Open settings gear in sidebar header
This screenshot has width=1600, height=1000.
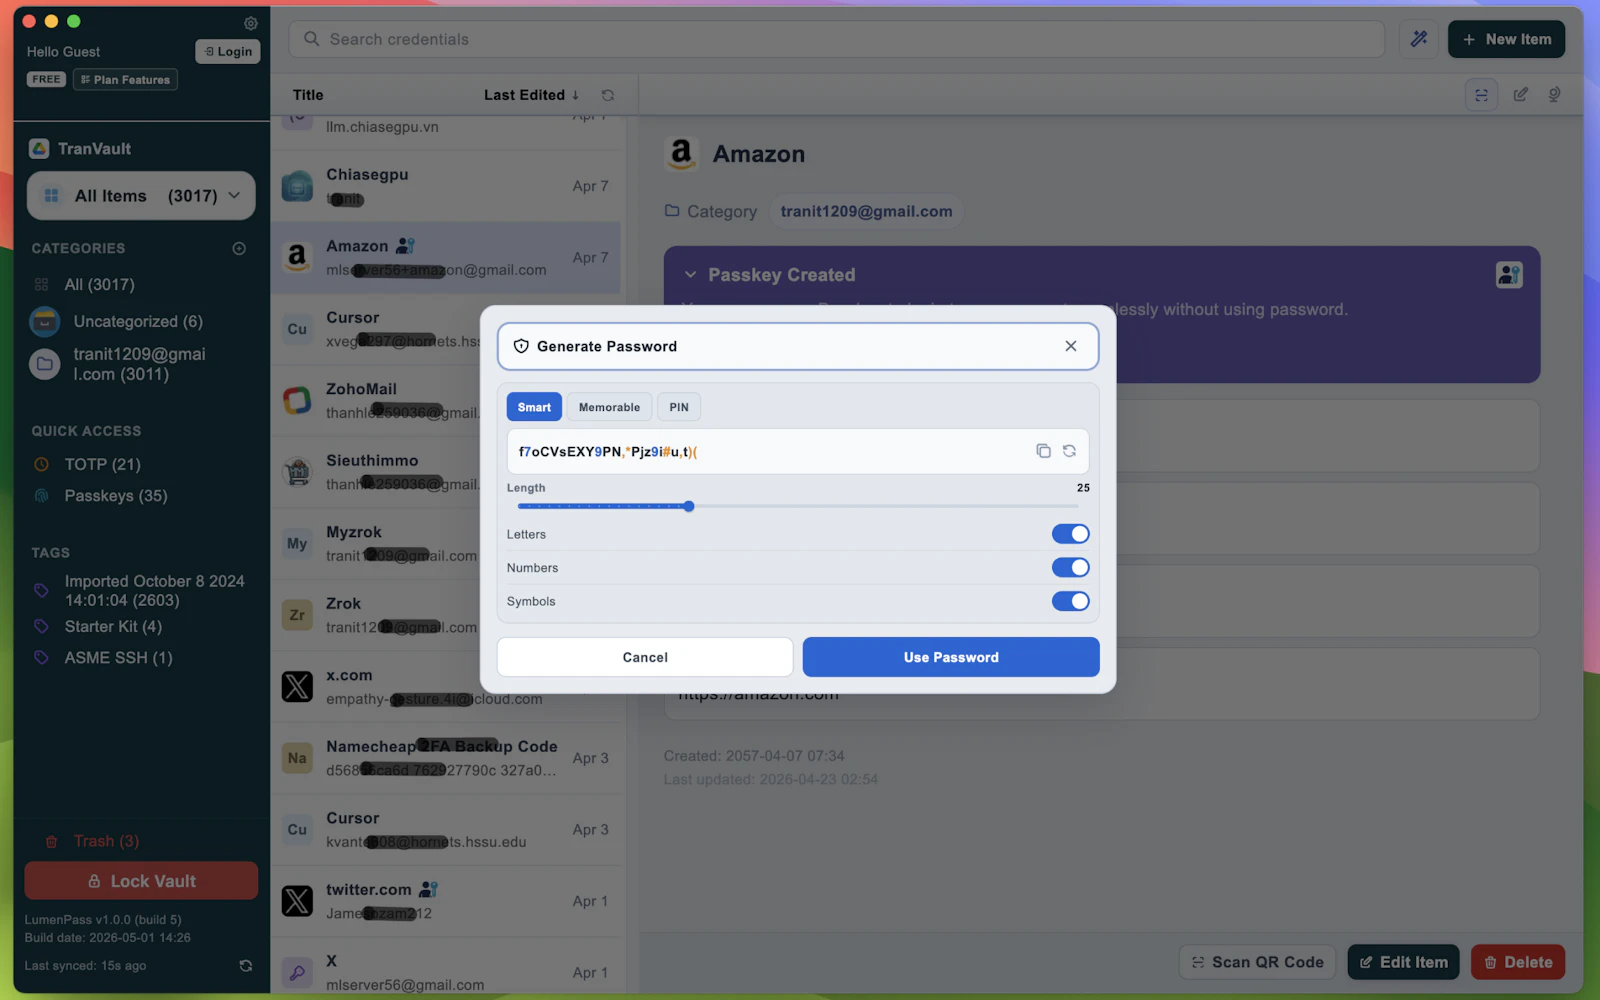(x=250, y=23)
